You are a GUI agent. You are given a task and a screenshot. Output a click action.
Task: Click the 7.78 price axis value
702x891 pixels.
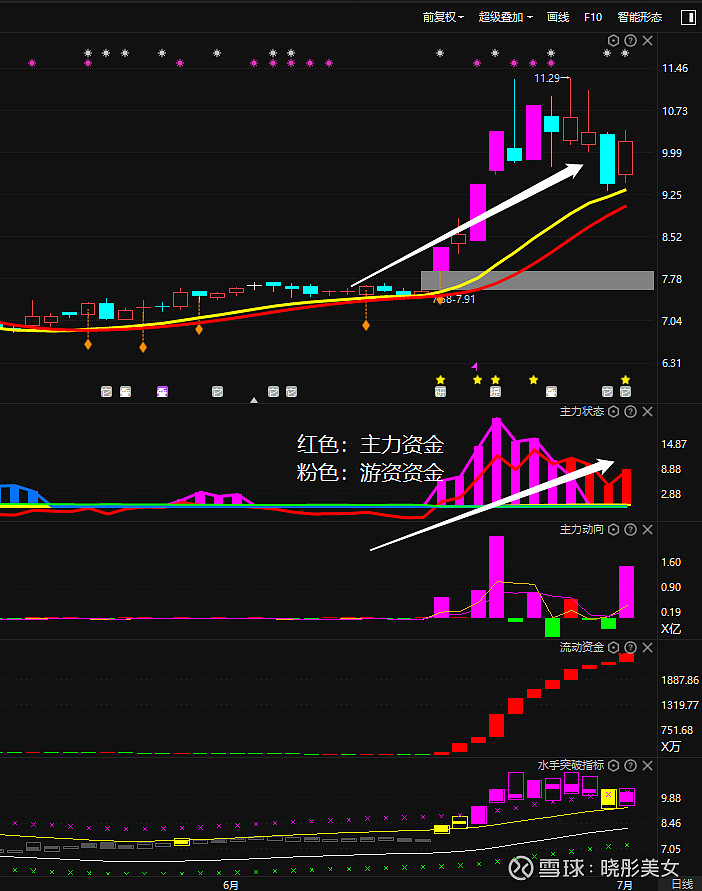[x=672, y=279]
